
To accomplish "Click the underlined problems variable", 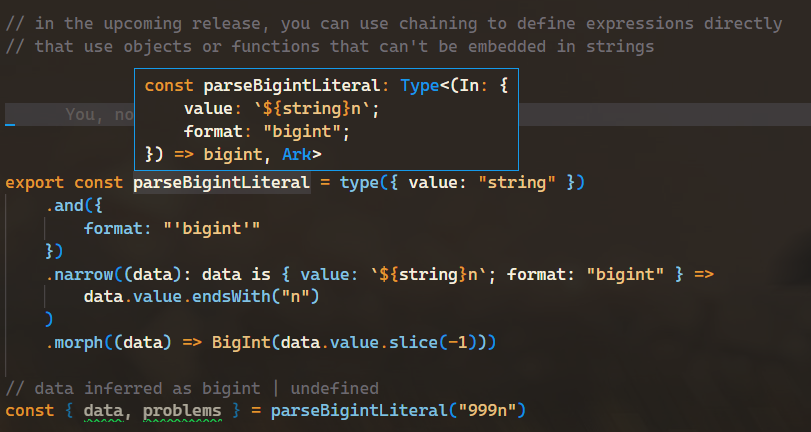I will 182,411.
